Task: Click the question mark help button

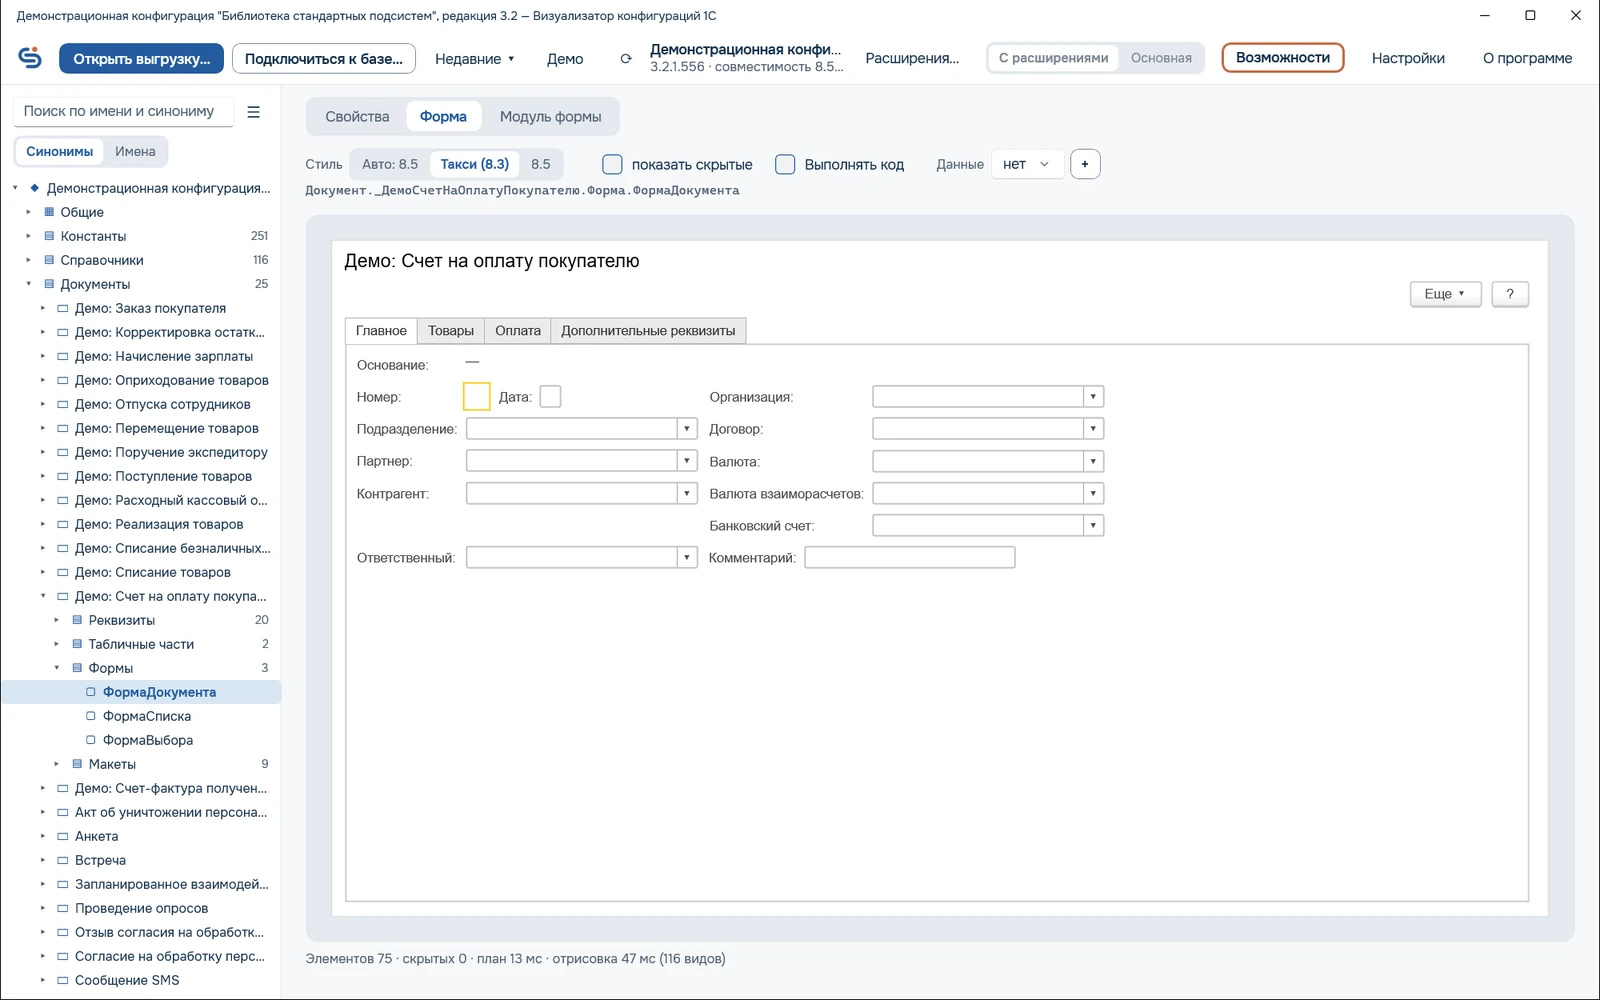Action: tap(1510, 294)
